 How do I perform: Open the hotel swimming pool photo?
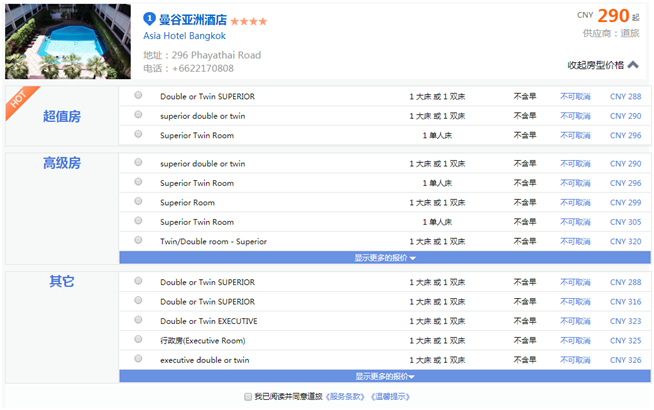[x=68, y=41]
